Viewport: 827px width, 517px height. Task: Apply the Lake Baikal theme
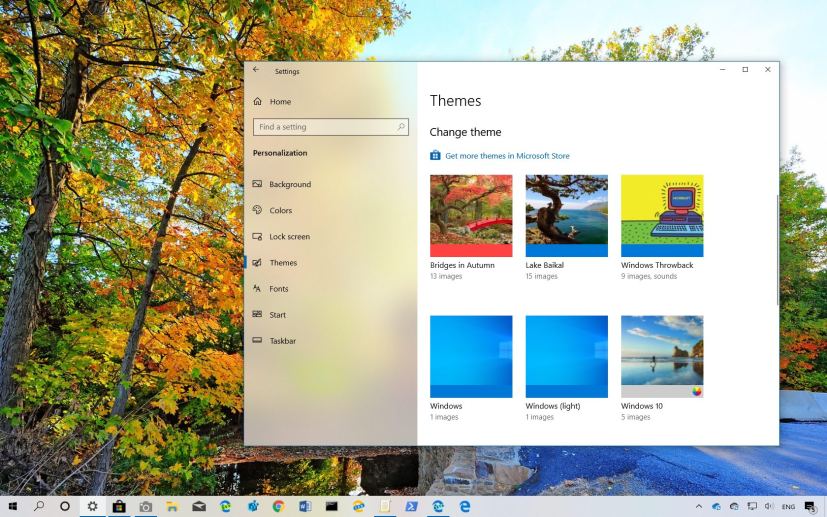pos(566,216)
